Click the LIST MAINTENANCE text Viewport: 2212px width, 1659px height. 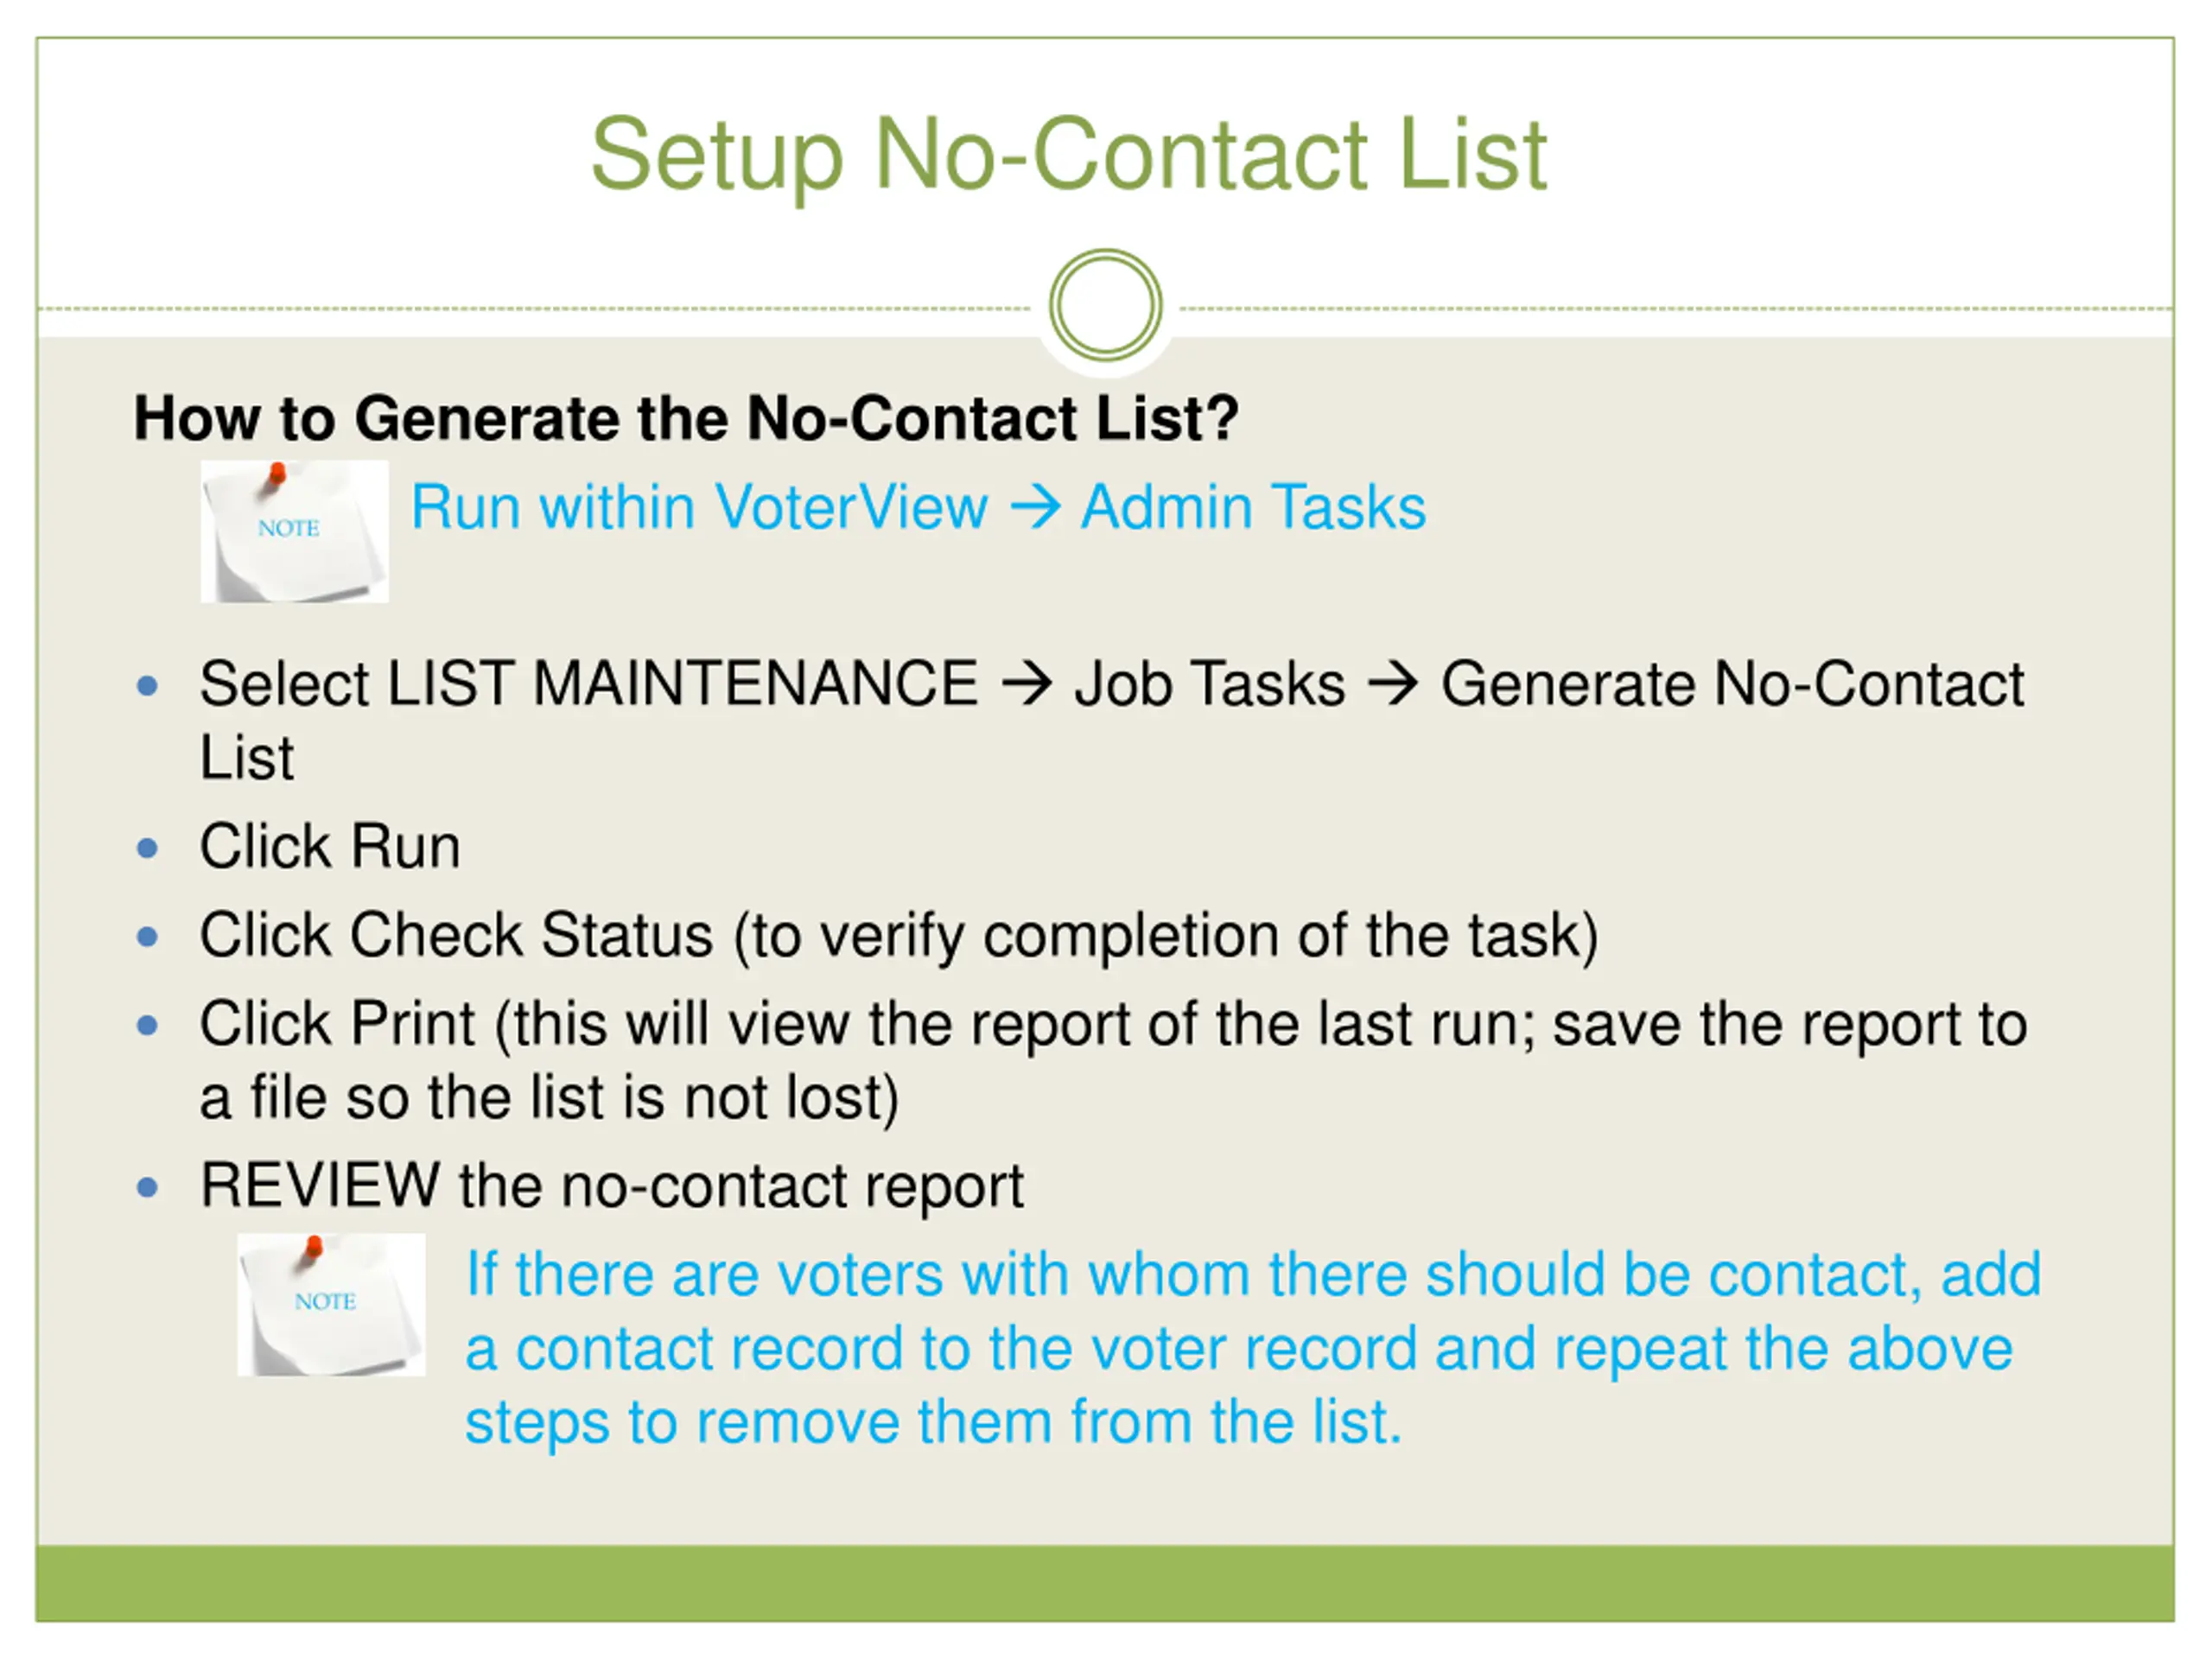click(683, 684)
